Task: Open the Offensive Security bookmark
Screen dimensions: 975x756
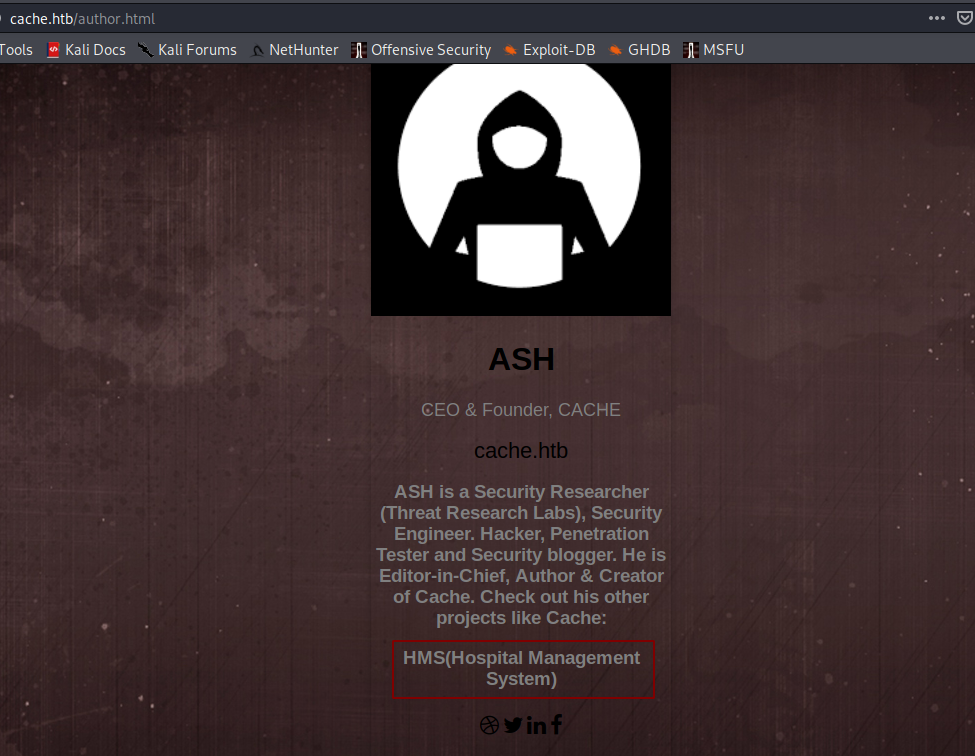Action: tap(421, 50)
